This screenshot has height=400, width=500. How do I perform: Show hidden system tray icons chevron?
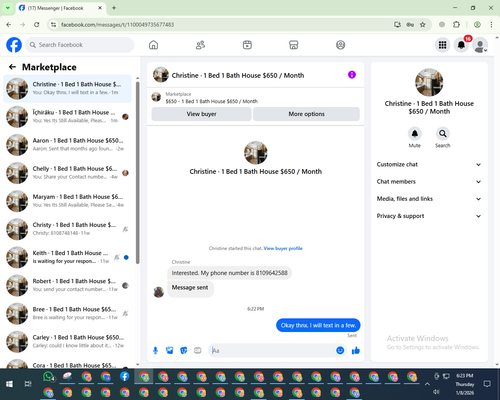click(427, 384)
